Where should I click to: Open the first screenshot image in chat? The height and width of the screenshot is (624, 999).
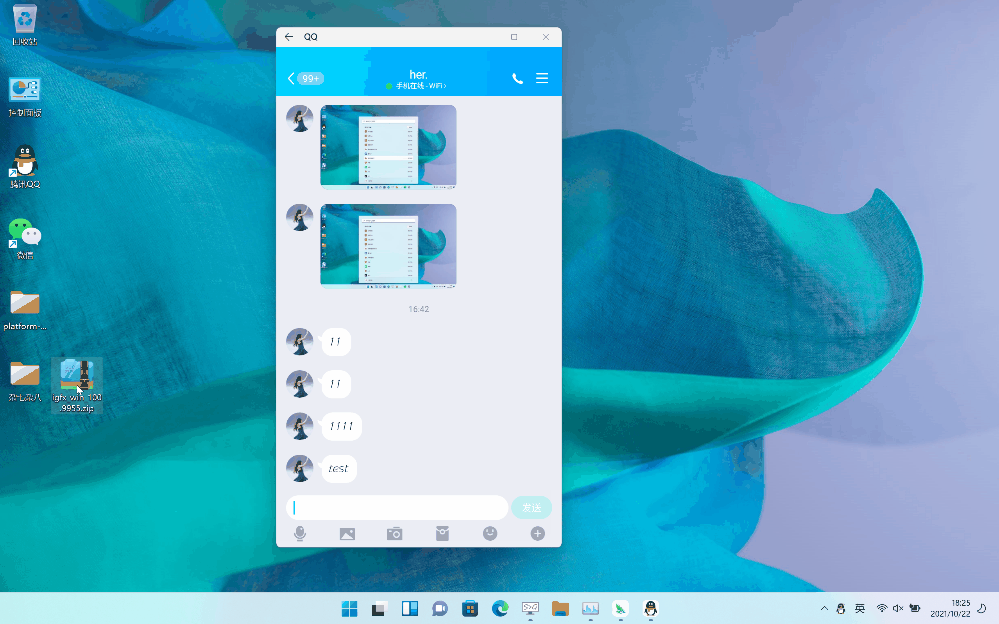coord(388,146)
